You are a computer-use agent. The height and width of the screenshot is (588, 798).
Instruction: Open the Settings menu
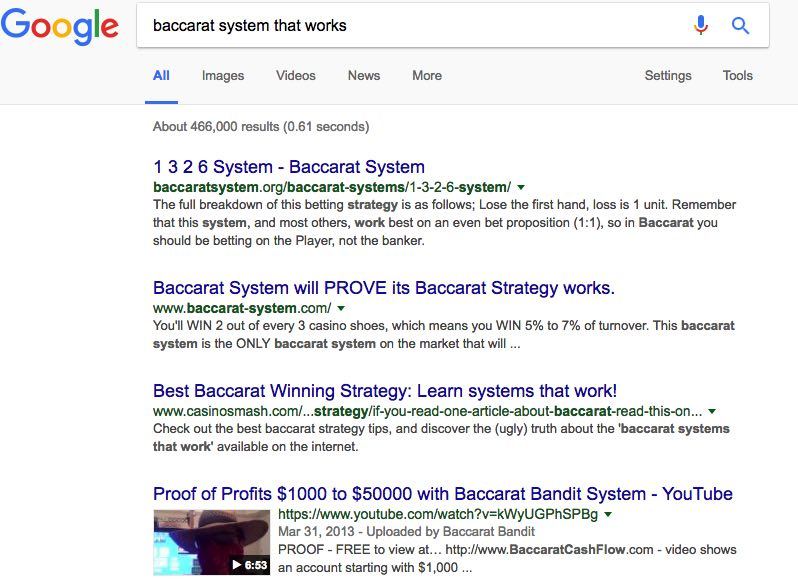[x=668, y=76]
